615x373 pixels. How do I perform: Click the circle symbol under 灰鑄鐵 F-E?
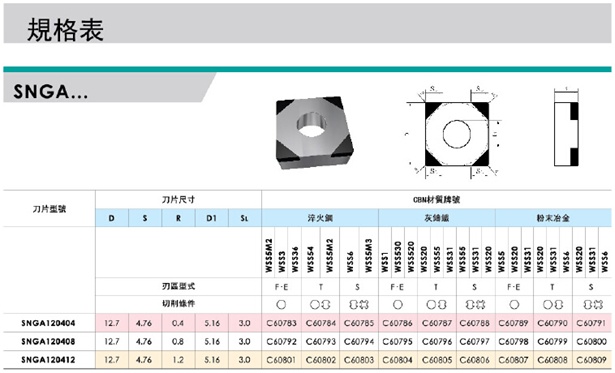tap(398, 305)
